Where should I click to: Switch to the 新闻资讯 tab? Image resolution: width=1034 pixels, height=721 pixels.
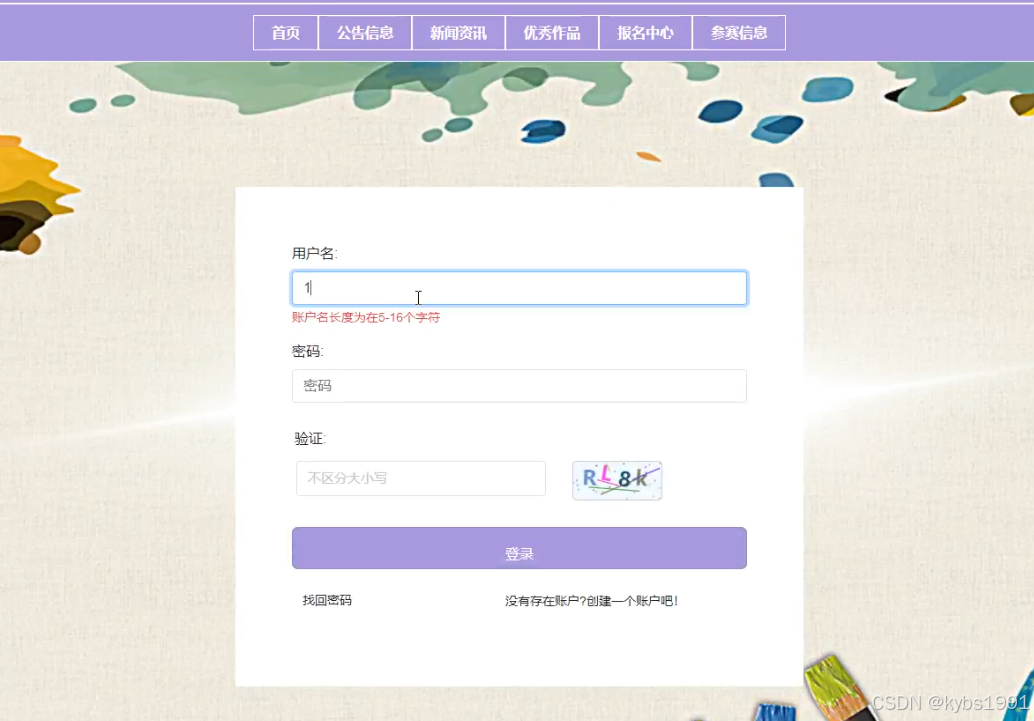(x=458, y=32)
